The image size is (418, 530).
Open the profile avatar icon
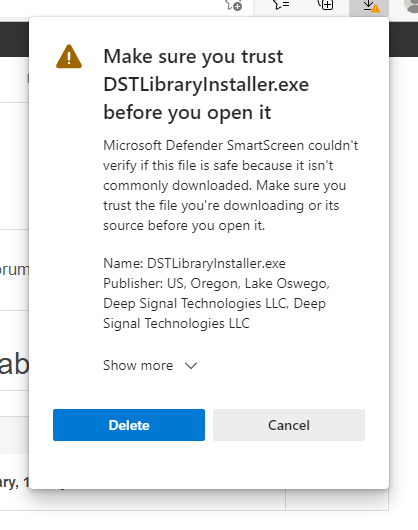point(411,6)
